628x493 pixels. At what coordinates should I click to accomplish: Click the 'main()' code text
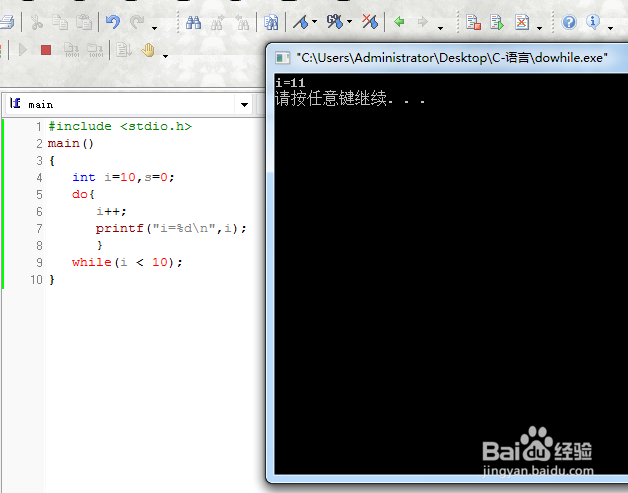(x=70, y=143)
